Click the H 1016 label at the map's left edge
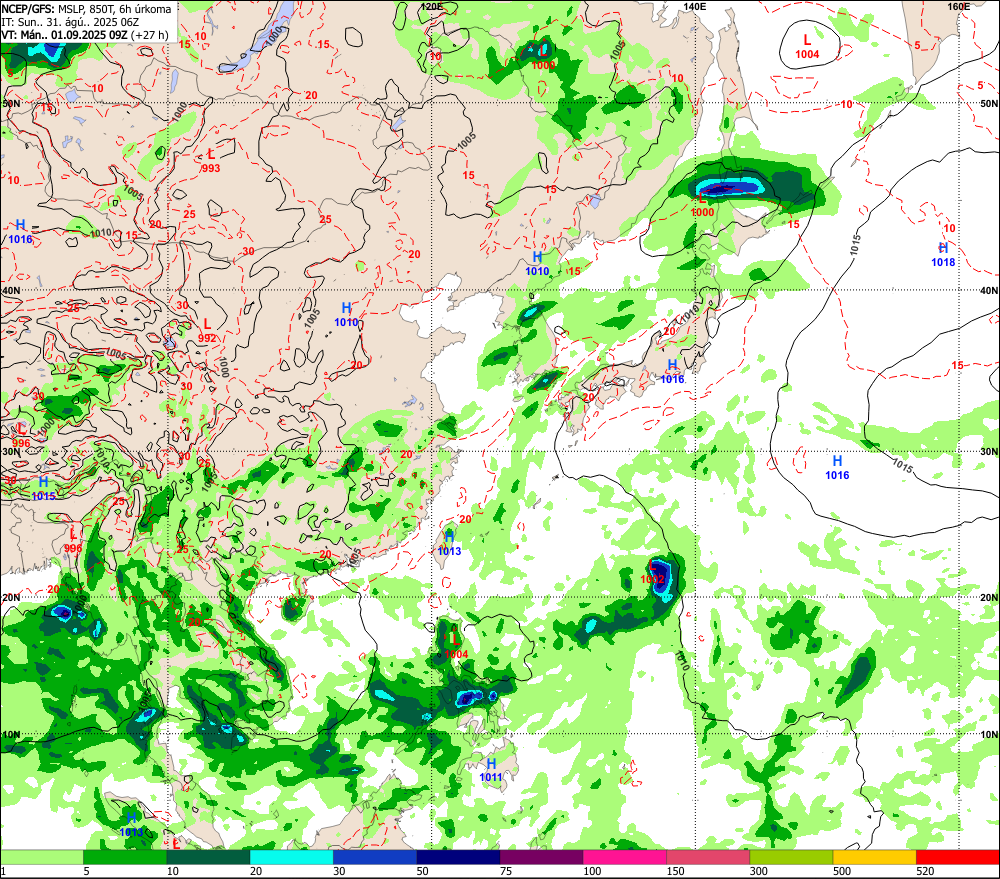This screenshot has height=879, width=1000. coord(20,232)
